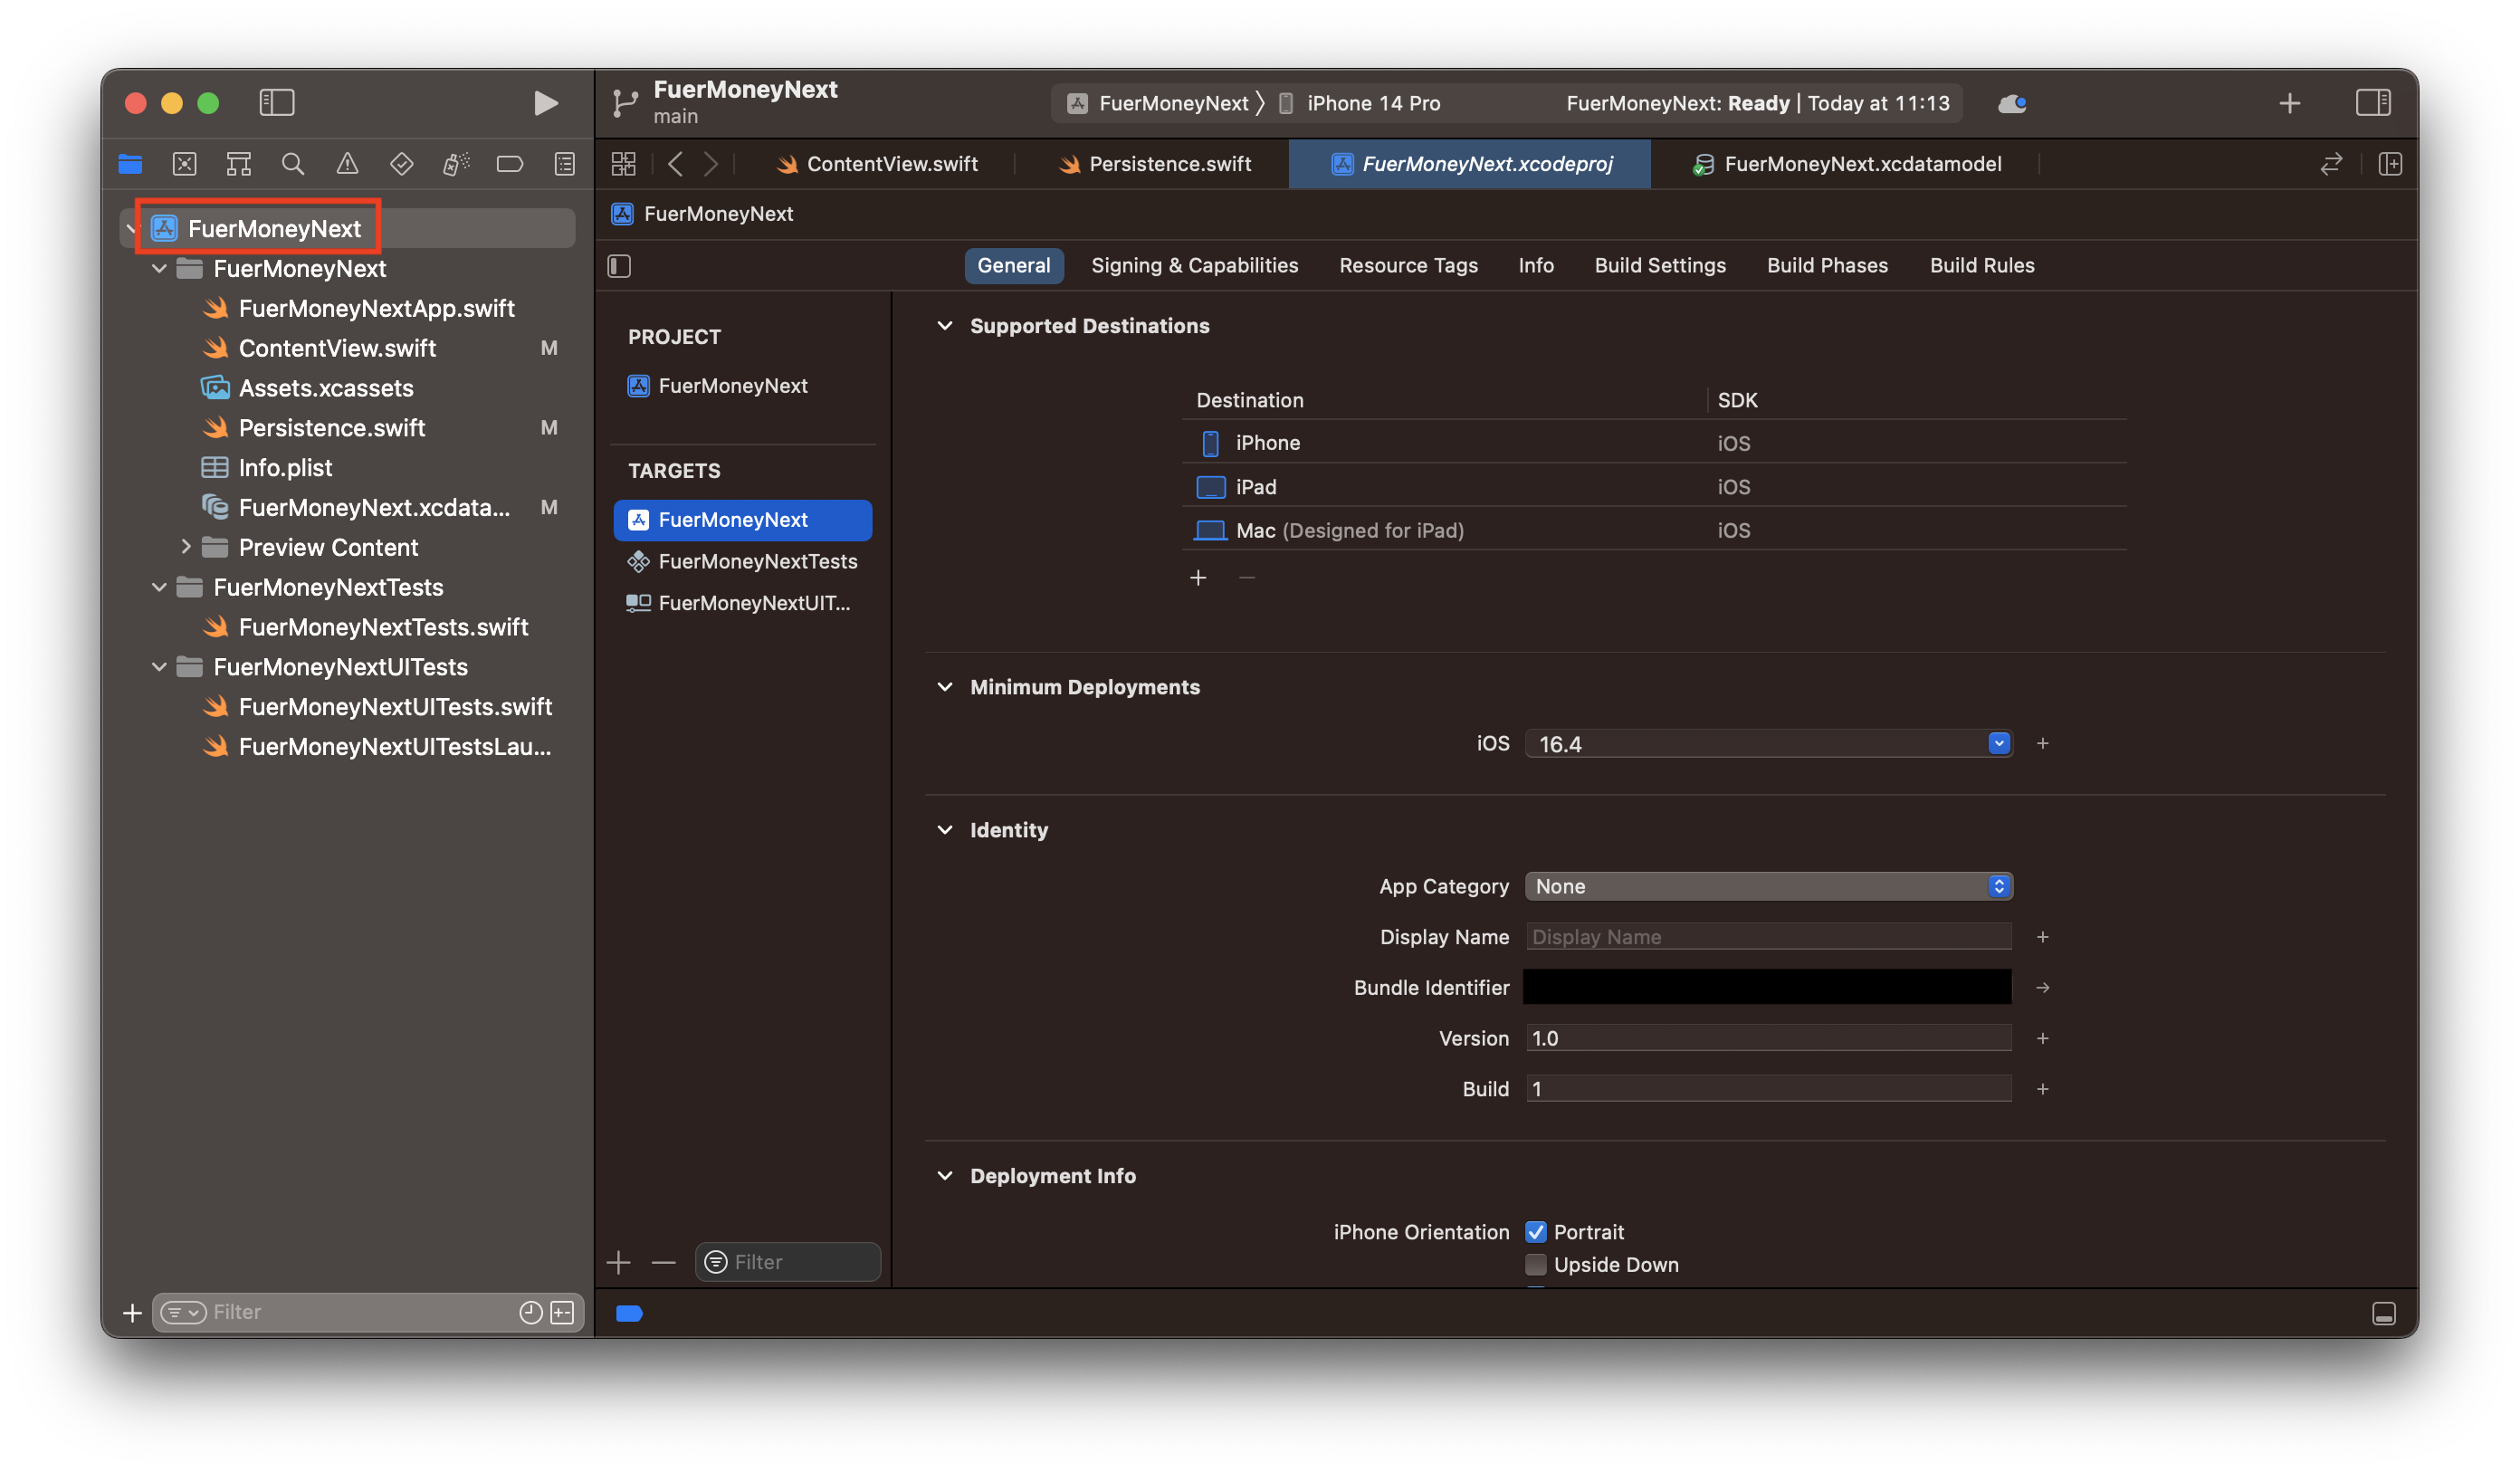This screenshot has height=1472, width=2520.
Task: Collapse the Supported Destinations section
Action: click(946, 325)
